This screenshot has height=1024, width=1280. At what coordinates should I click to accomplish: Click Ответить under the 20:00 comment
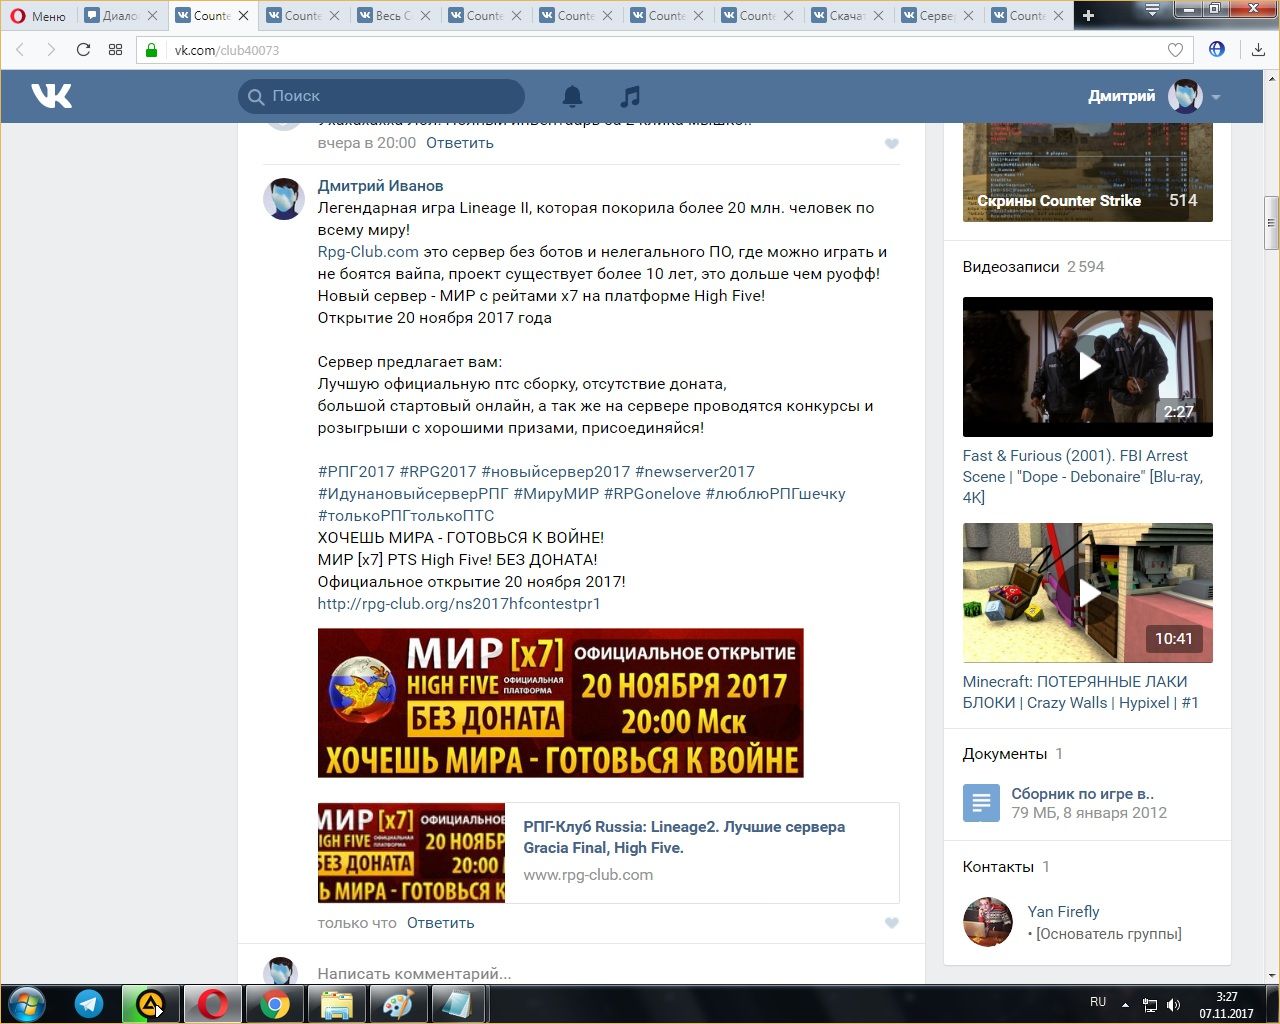tap(460, 143)
